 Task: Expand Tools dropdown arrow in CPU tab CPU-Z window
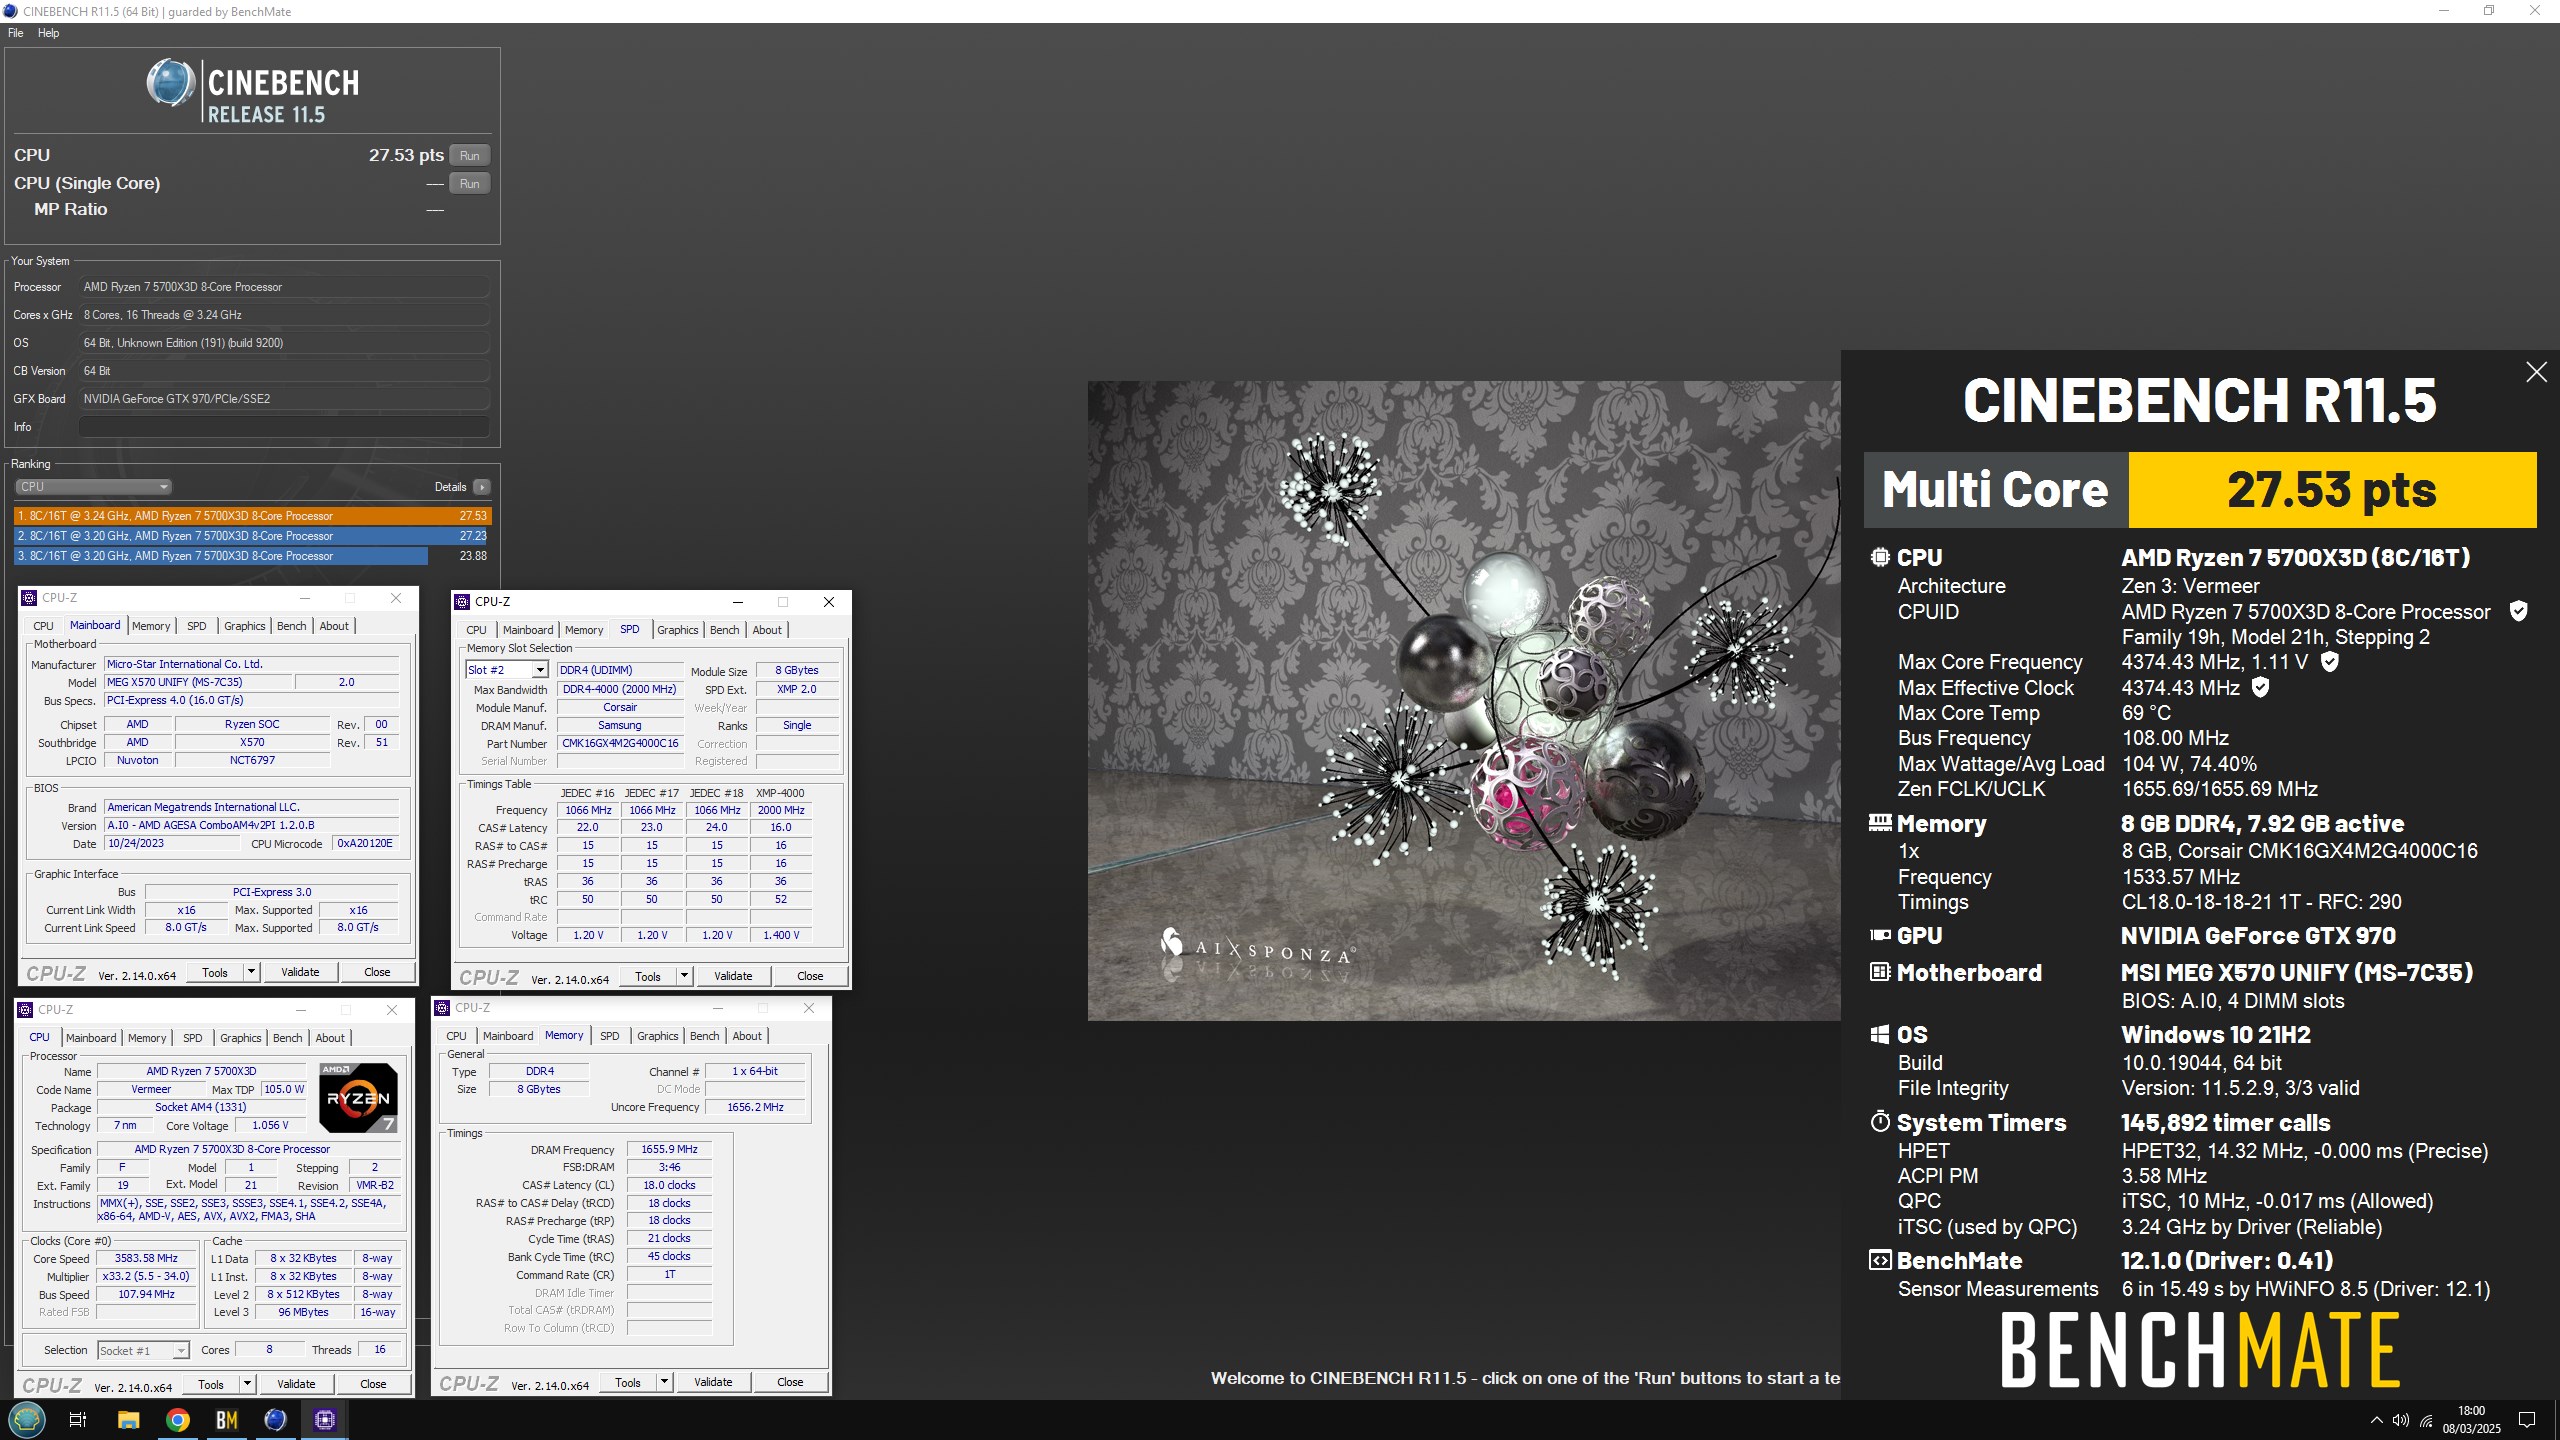(x=247, y=1384)
